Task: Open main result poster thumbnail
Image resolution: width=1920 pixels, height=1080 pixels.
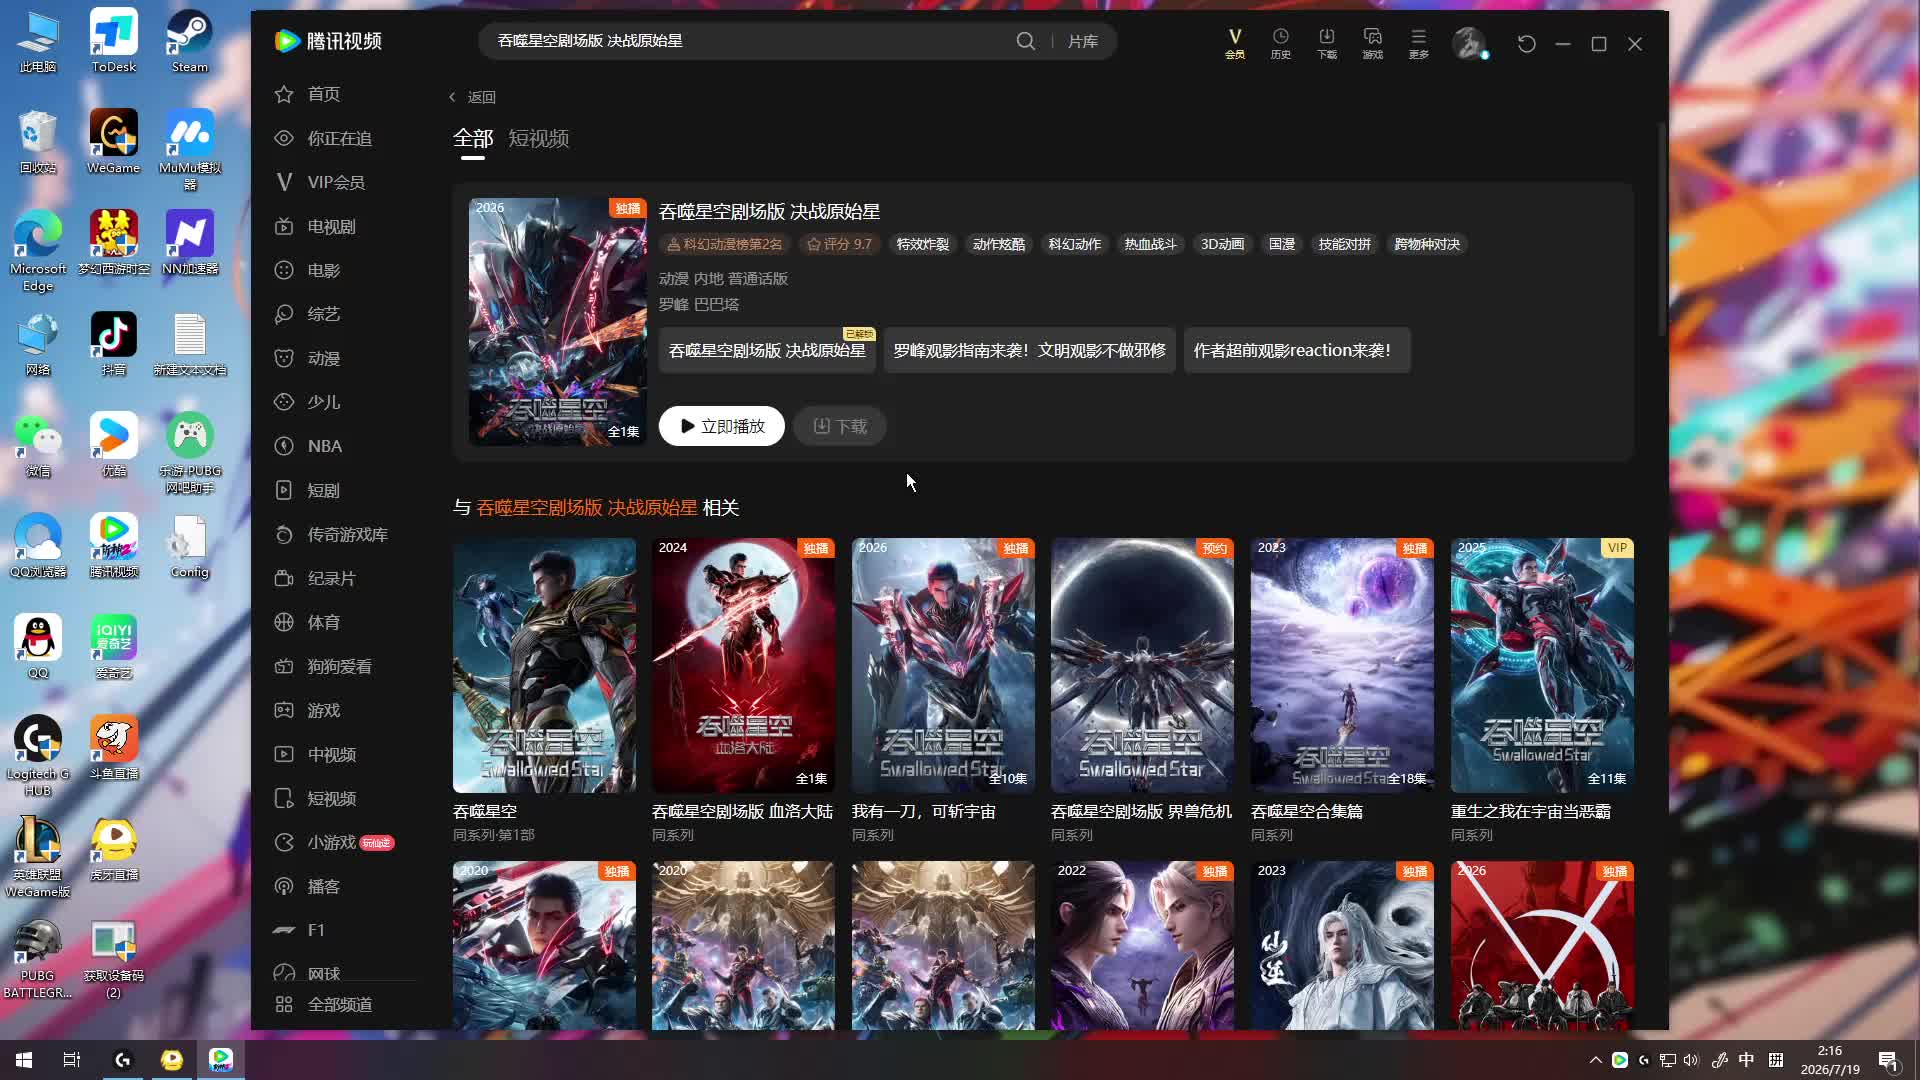Action: pos(558,321)
